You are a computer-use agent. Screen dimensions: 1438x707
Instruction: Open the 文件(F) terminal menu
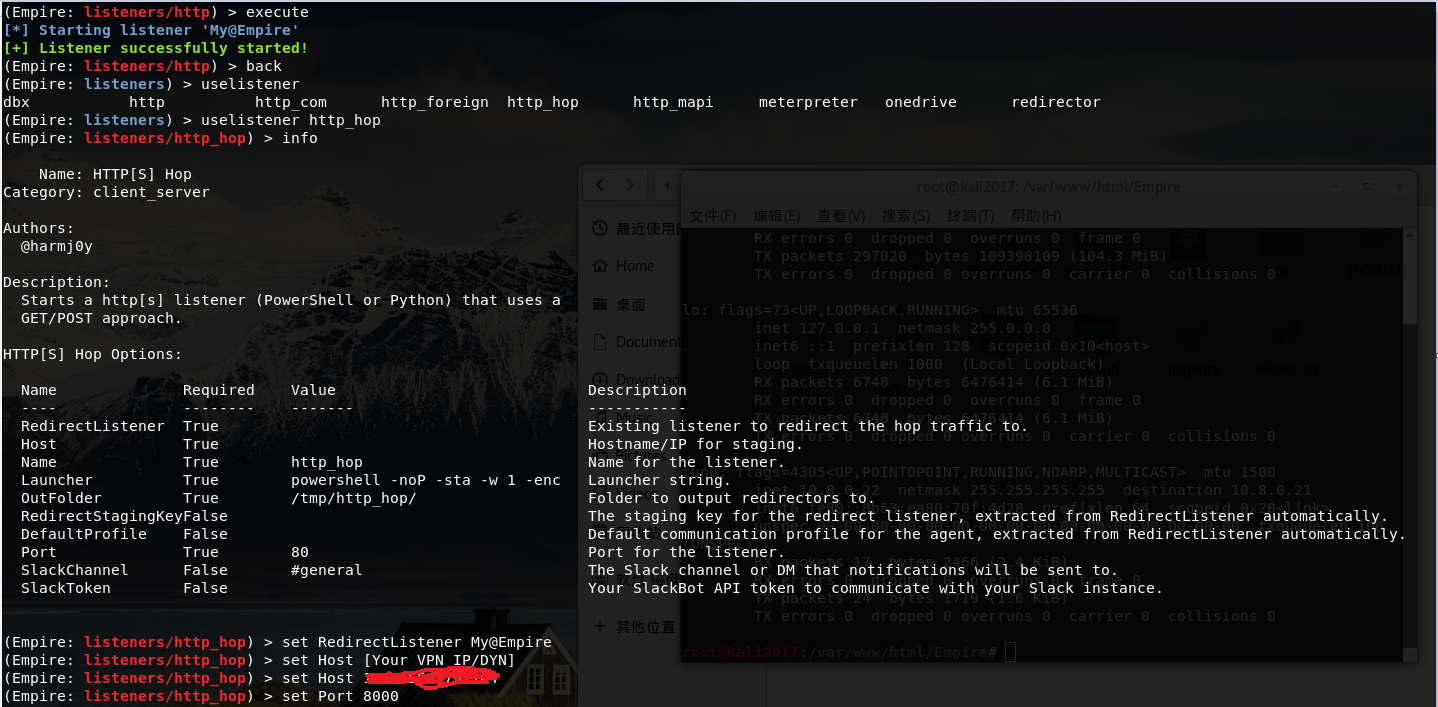tap(712, 216)
